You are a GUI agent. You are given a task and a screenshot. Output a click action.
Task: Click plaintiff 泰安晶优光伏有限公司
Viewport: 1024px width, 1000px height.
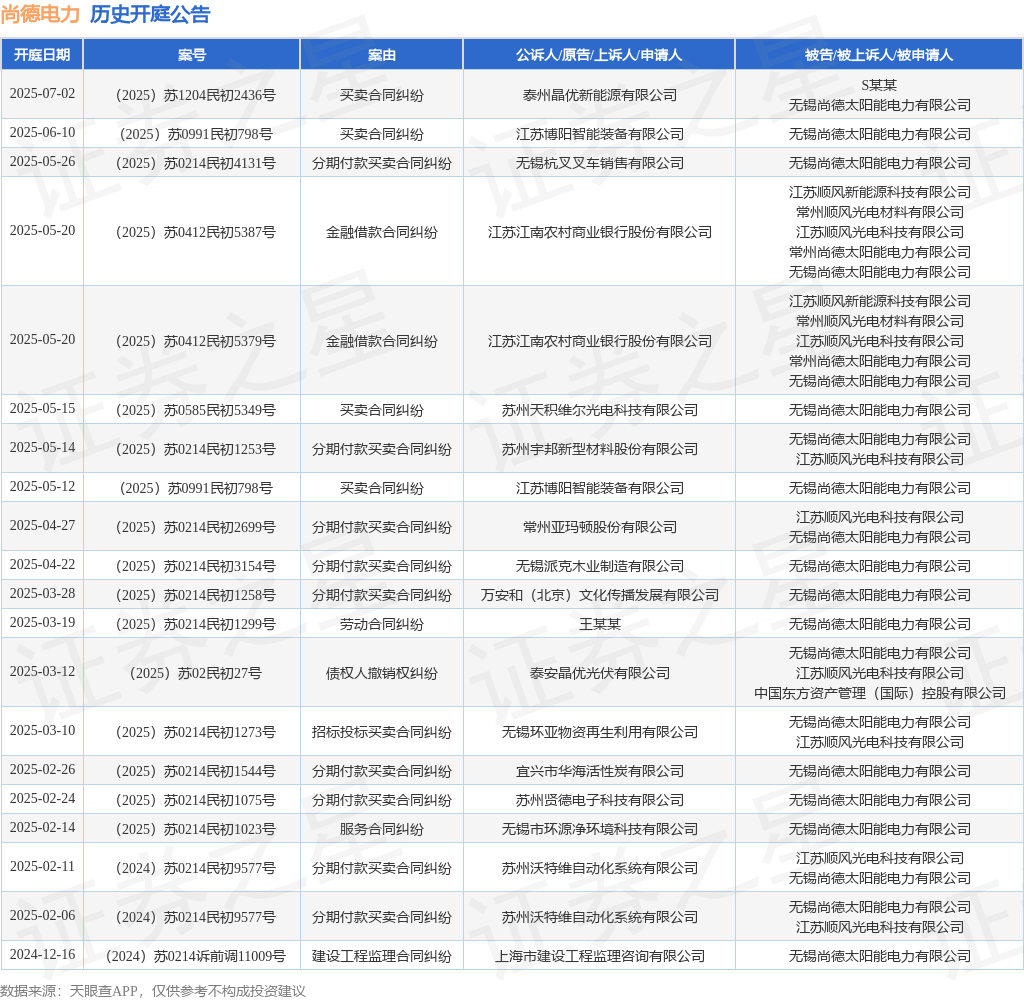[x=600, y=673]
